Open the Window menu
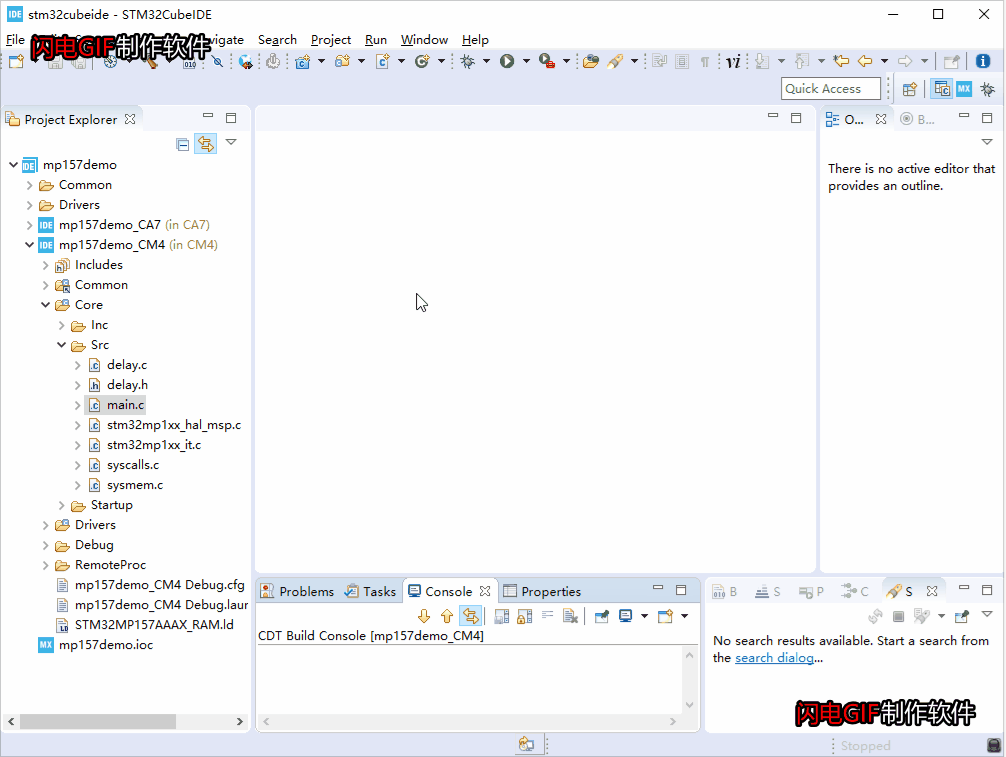Image resolution: width=1006 pixels, height=757 pixels. pos(424,40)
